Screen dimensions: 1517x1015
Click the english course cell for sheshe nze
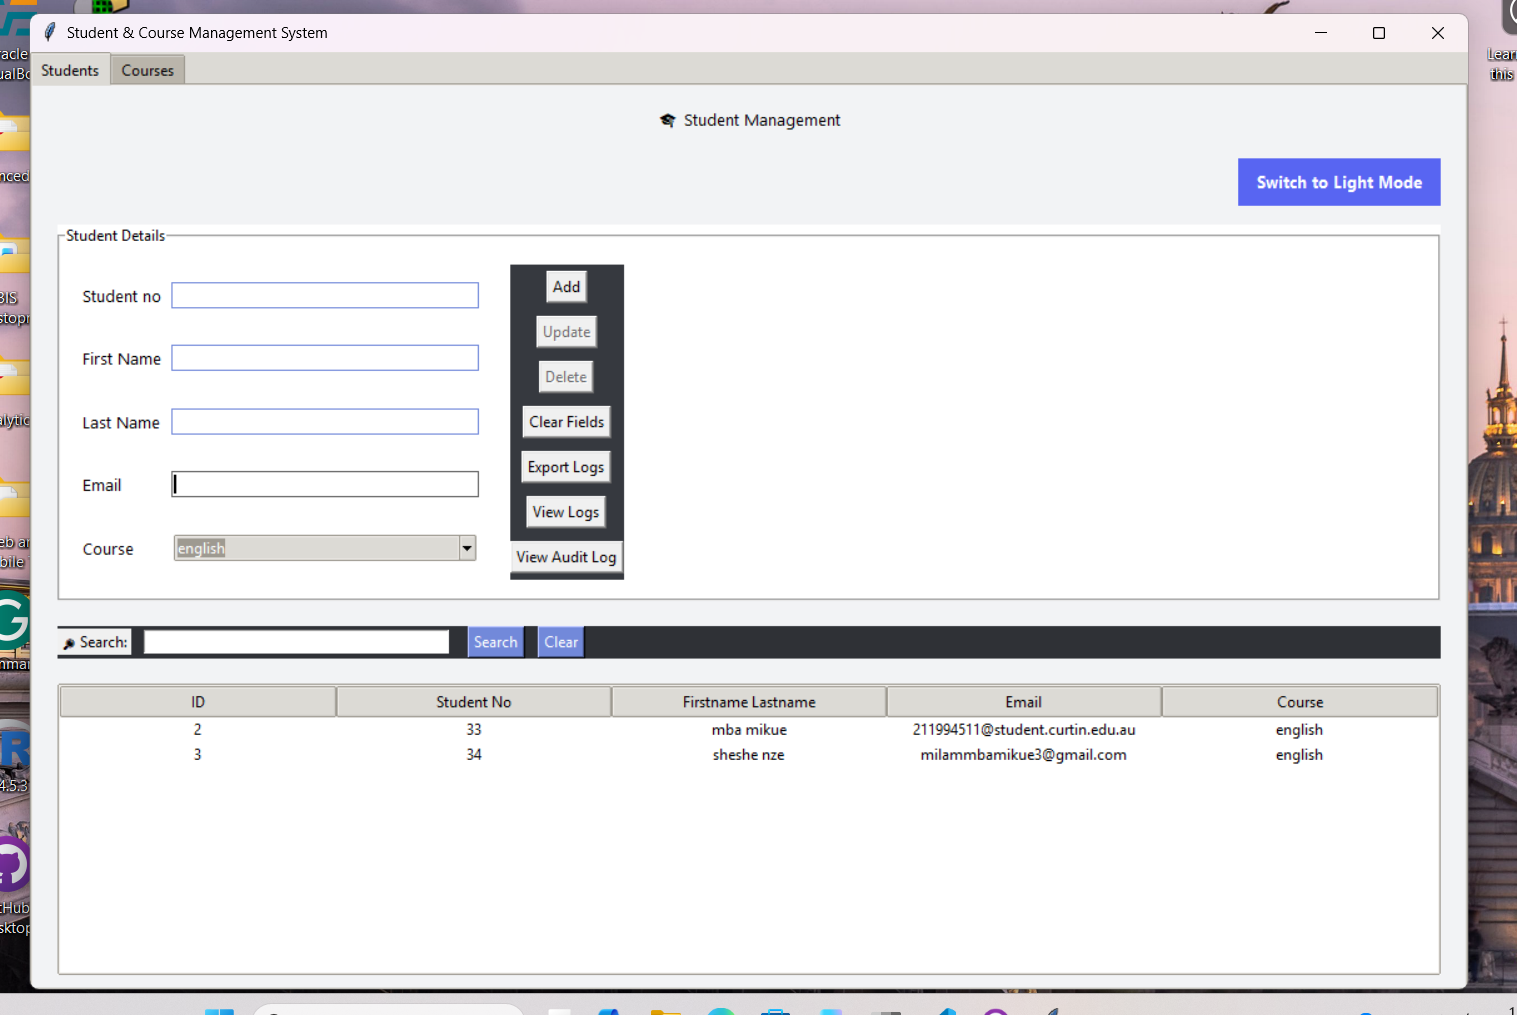(1299, 755)
